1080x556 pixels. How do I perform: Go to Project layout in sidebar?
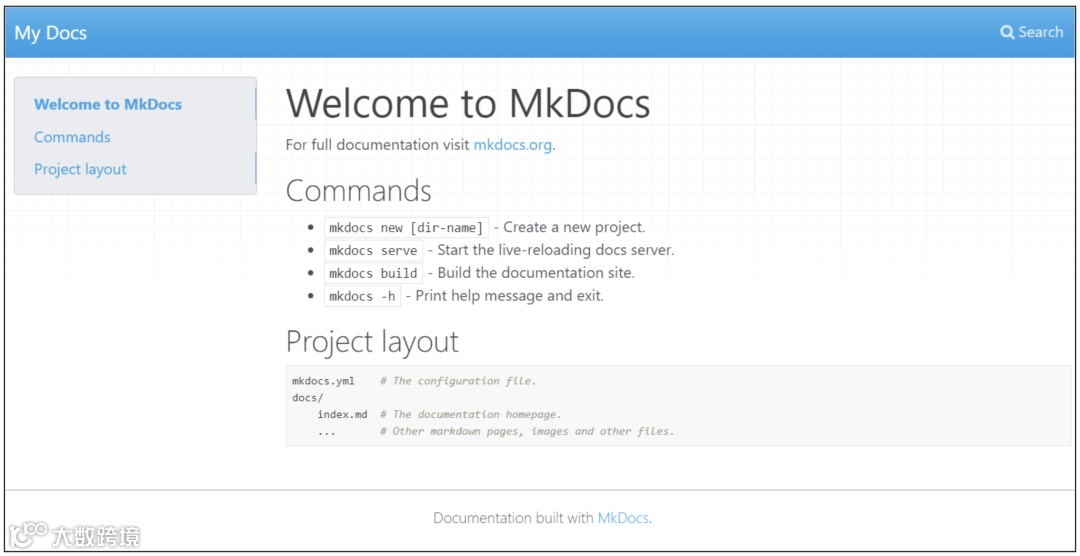81,169
